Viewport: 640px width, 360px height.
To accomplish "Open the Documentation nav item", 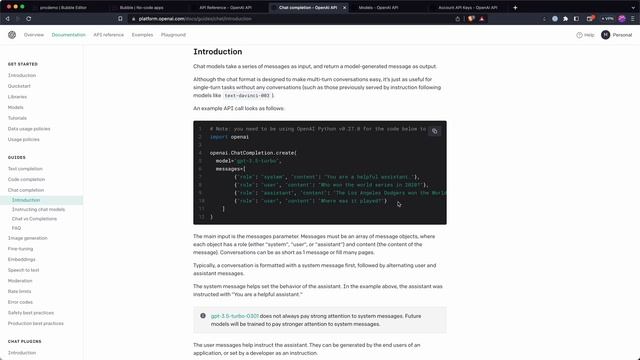I will point(69,35).
